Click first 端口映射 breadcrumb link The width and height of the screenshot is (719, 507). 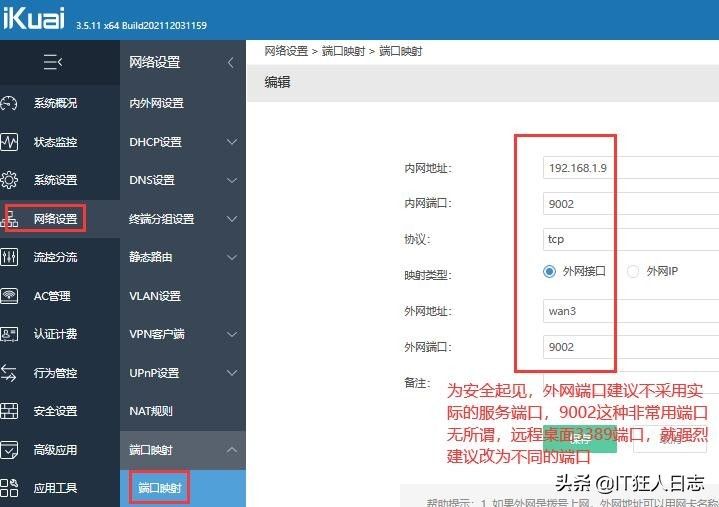point(343,51)
